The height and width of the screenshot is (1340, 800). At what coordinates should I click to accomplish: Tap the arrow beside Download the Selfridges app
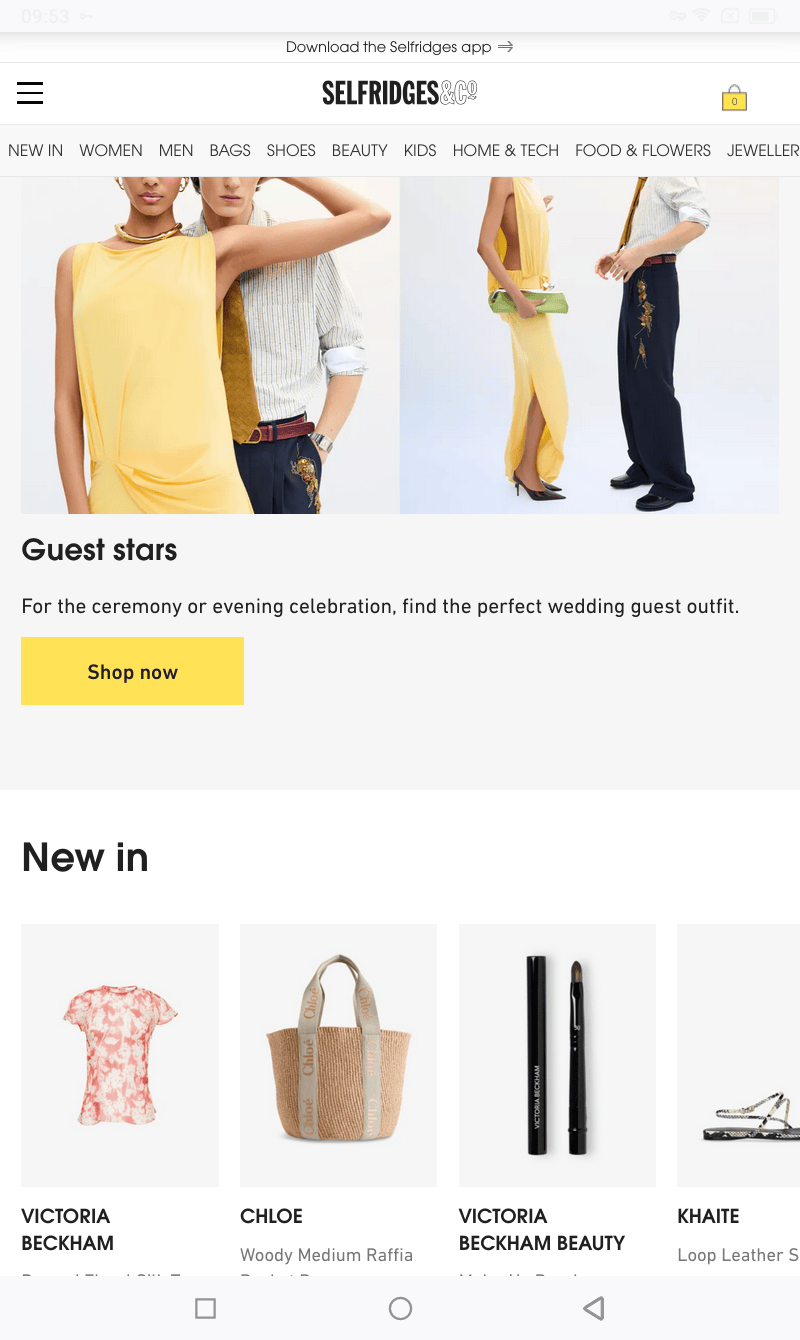pyautogui.click(x=506, y=47)
